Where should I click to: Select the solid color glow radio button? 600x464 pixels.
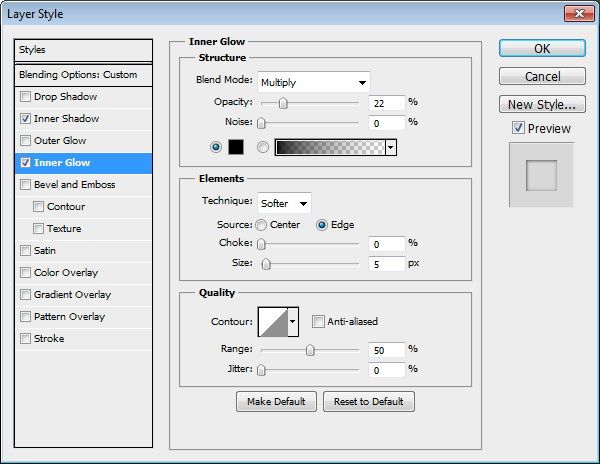tap(216, 147)
